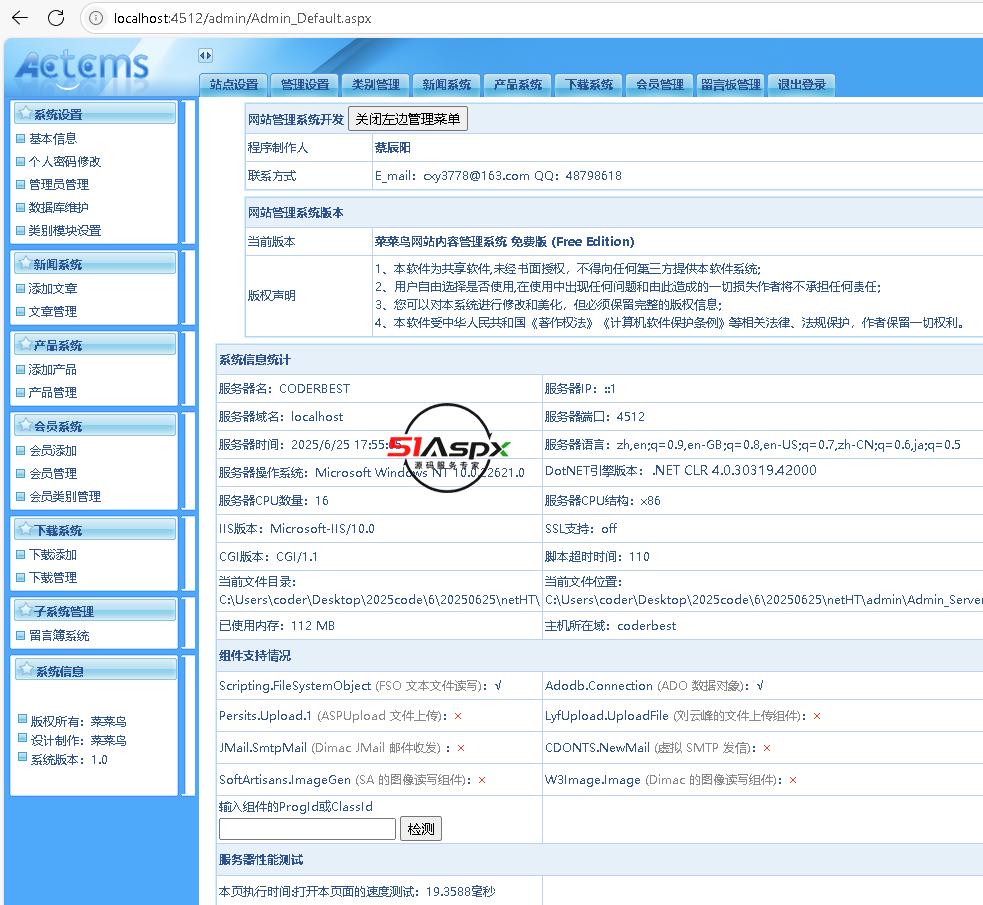
Task: Click the 系统版本: 1.0 sidebar text
Action: tap(69, 760)
